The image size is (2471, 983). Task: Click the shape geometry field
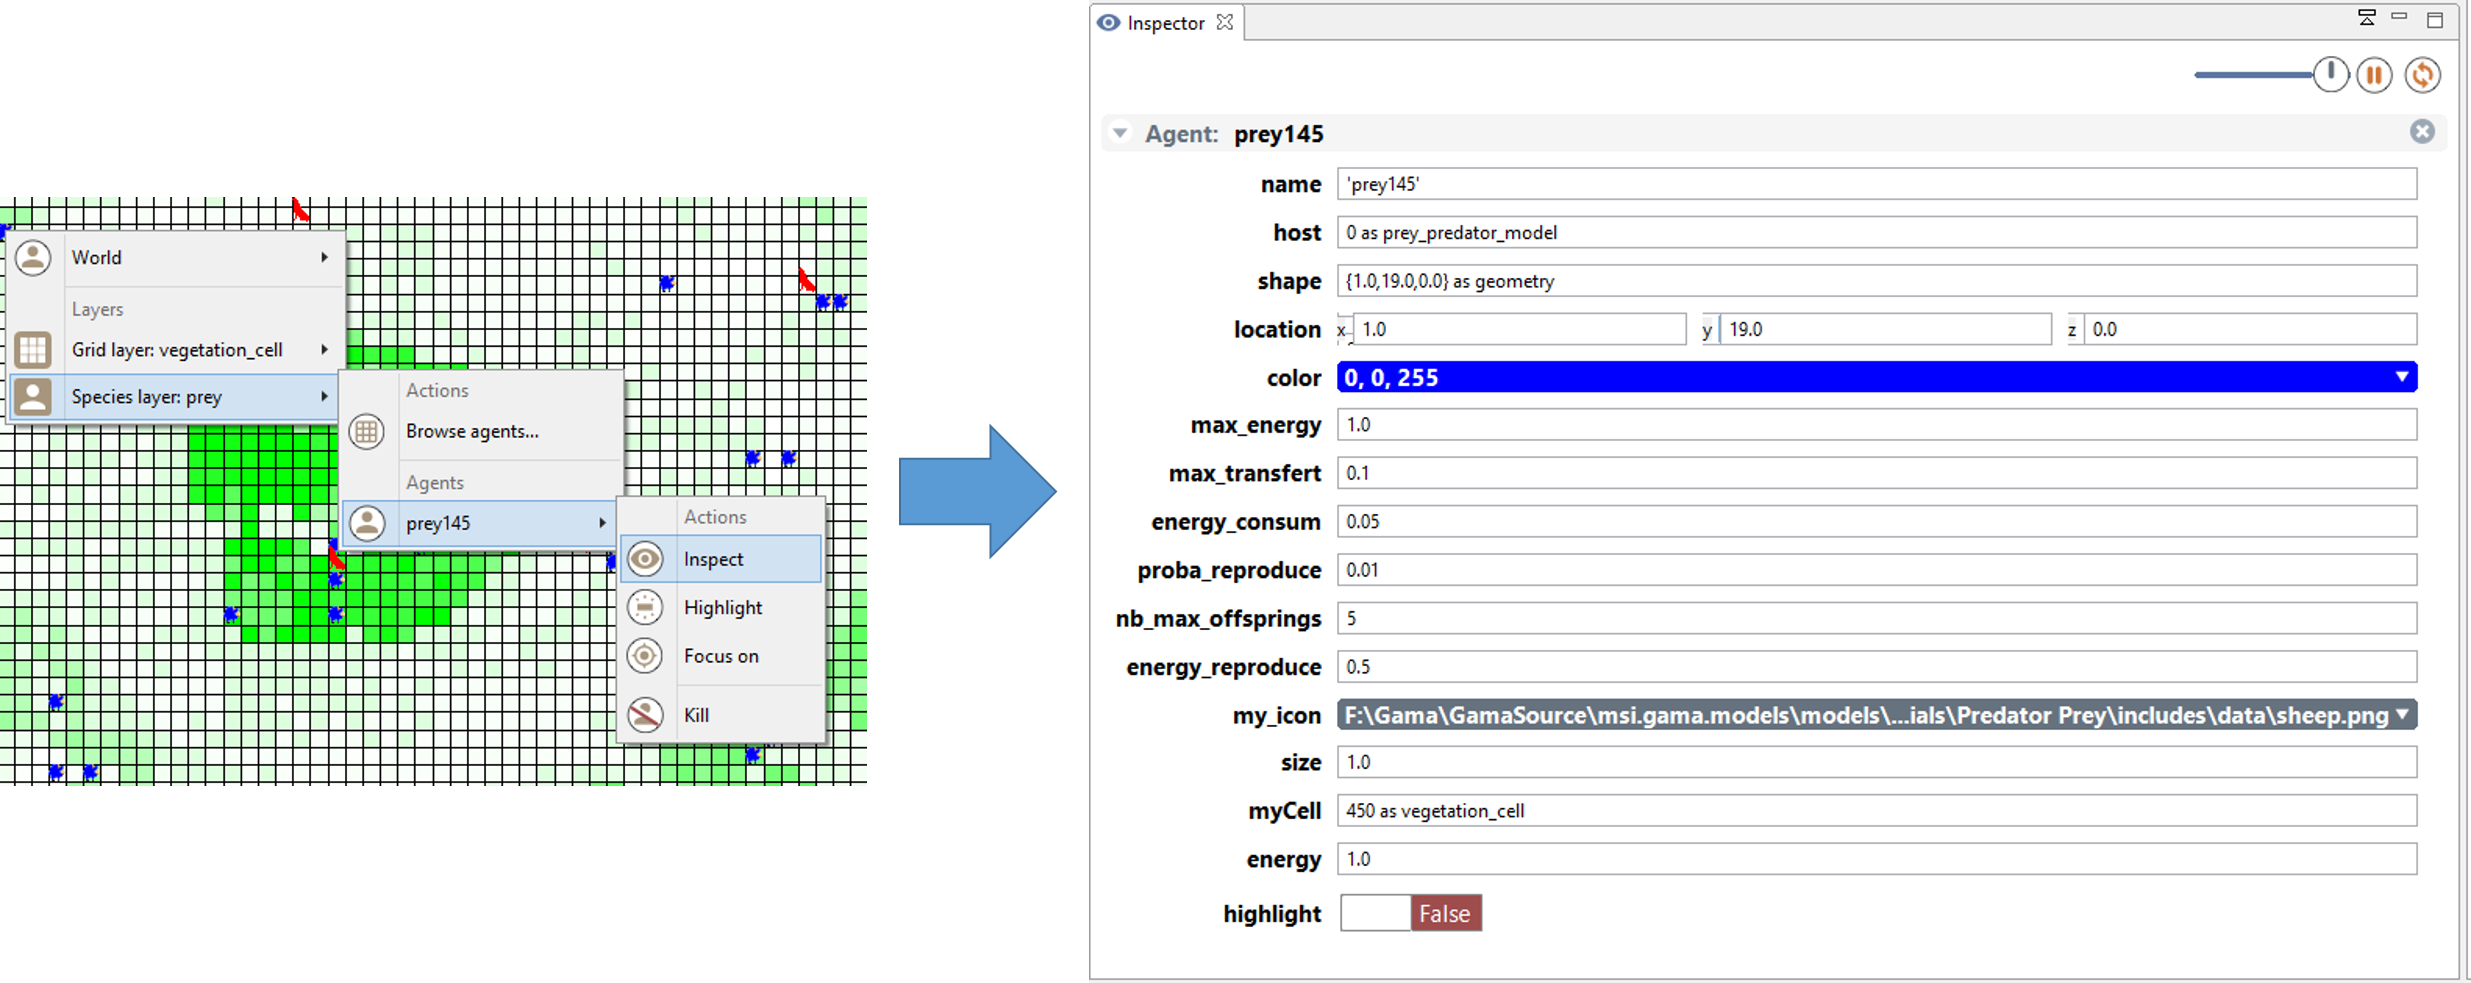pyautogui.click(x=1877, y=280)
